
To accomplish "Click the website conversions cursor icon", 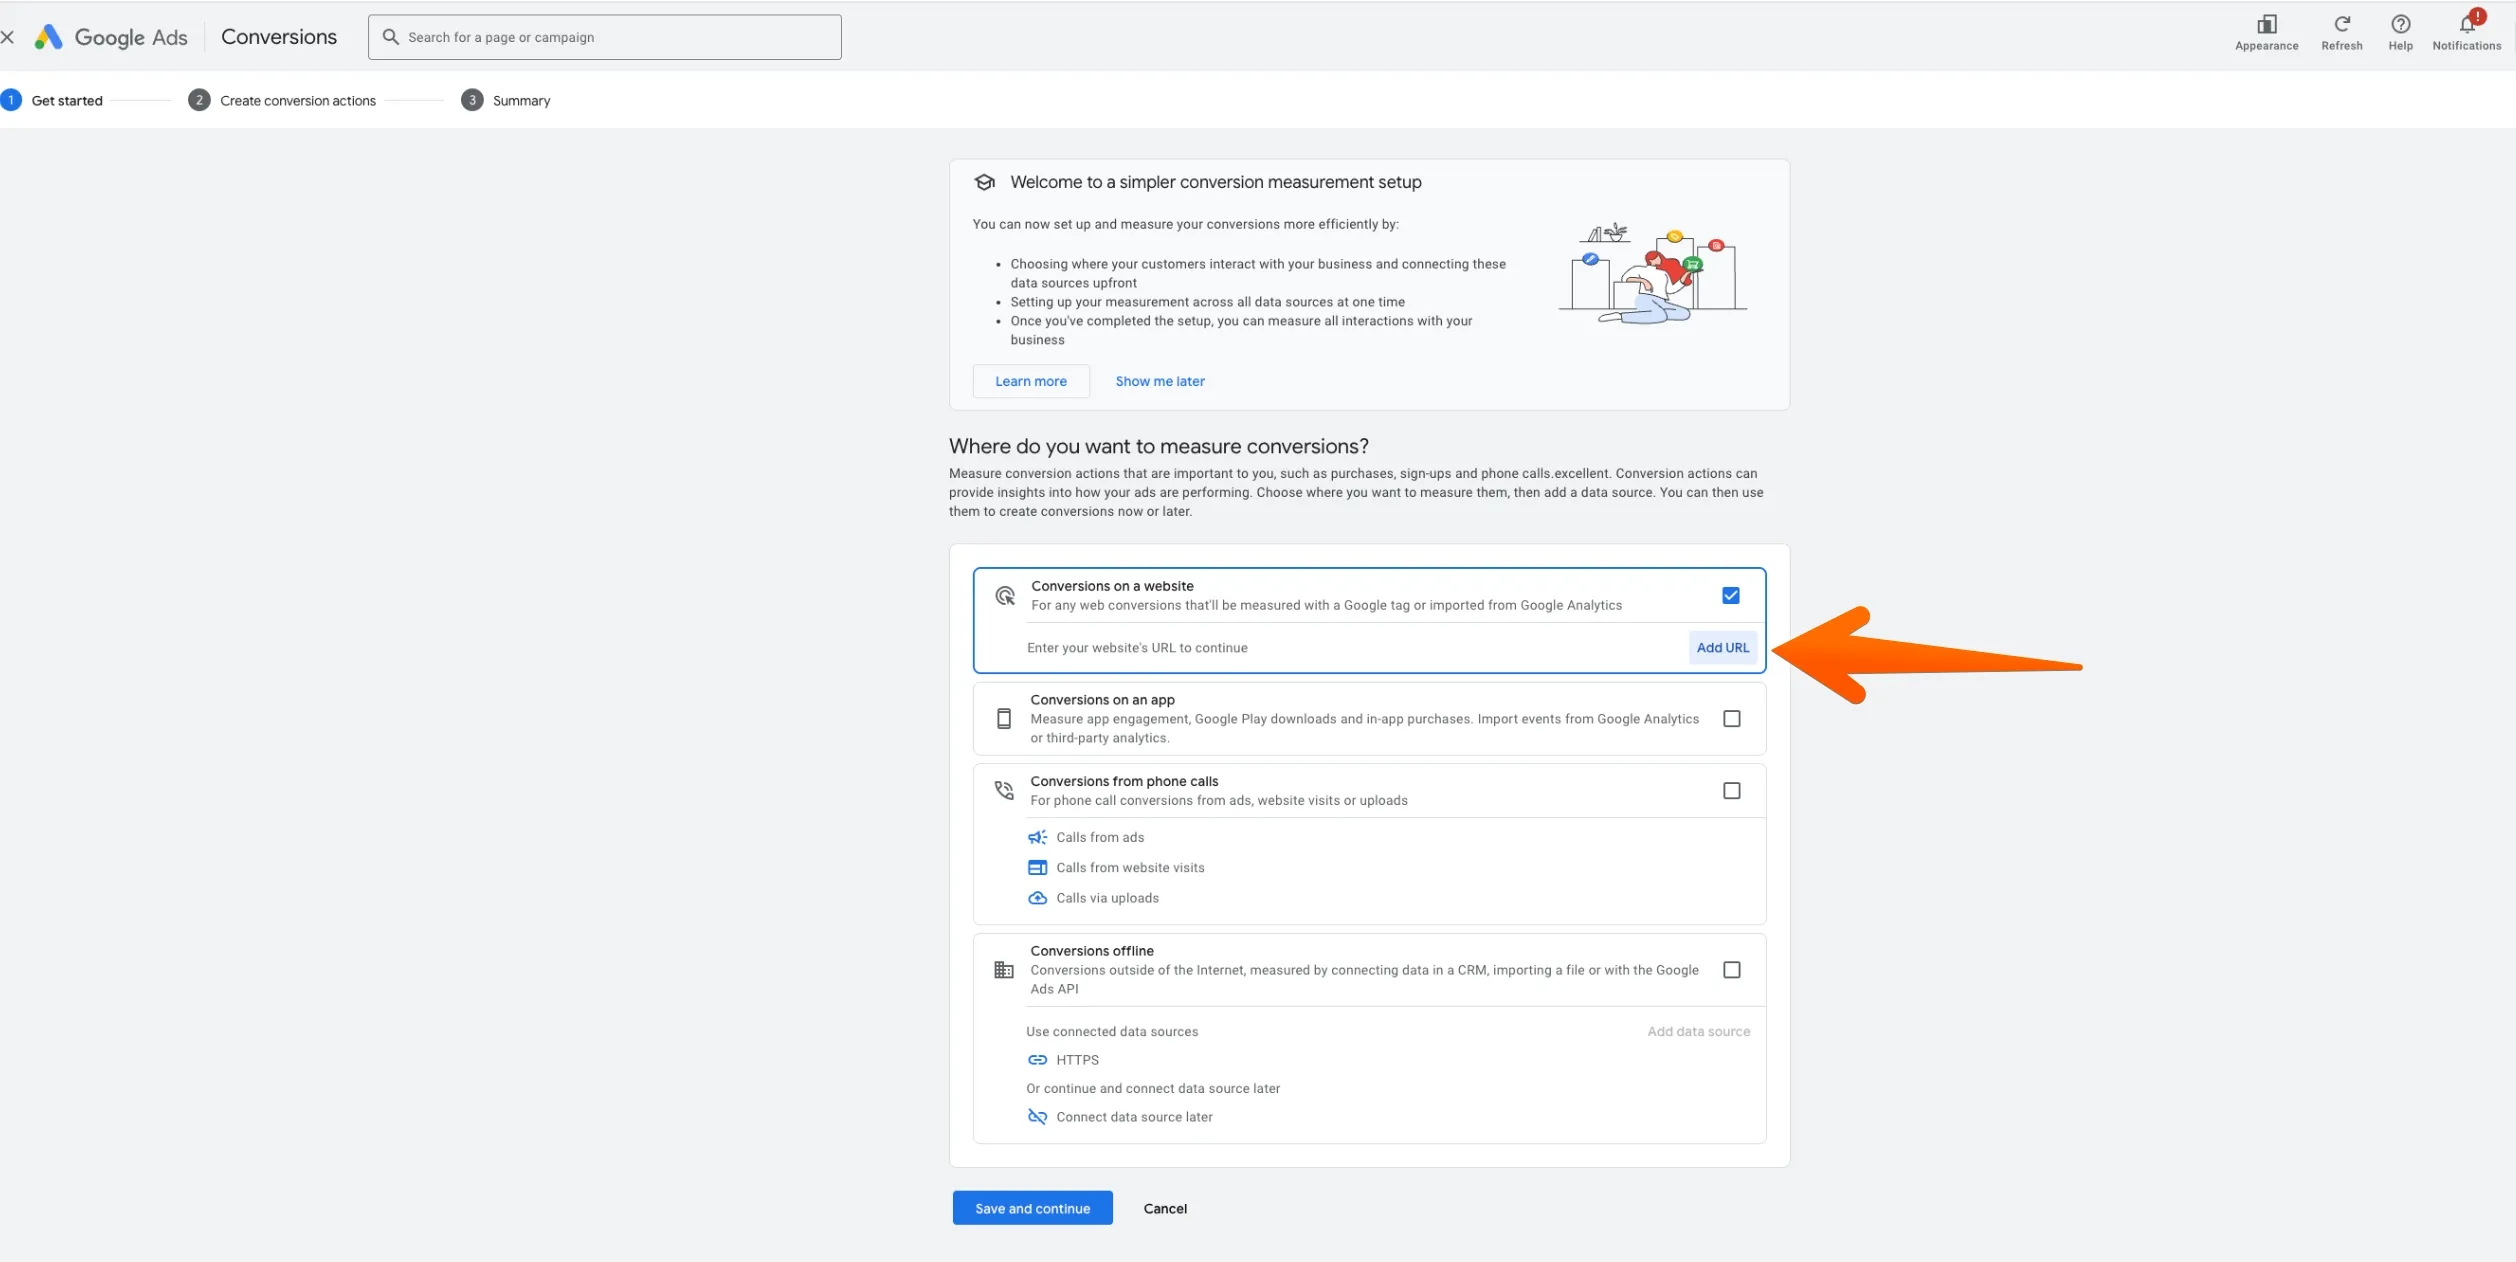I will click(x=1004, y=596).
